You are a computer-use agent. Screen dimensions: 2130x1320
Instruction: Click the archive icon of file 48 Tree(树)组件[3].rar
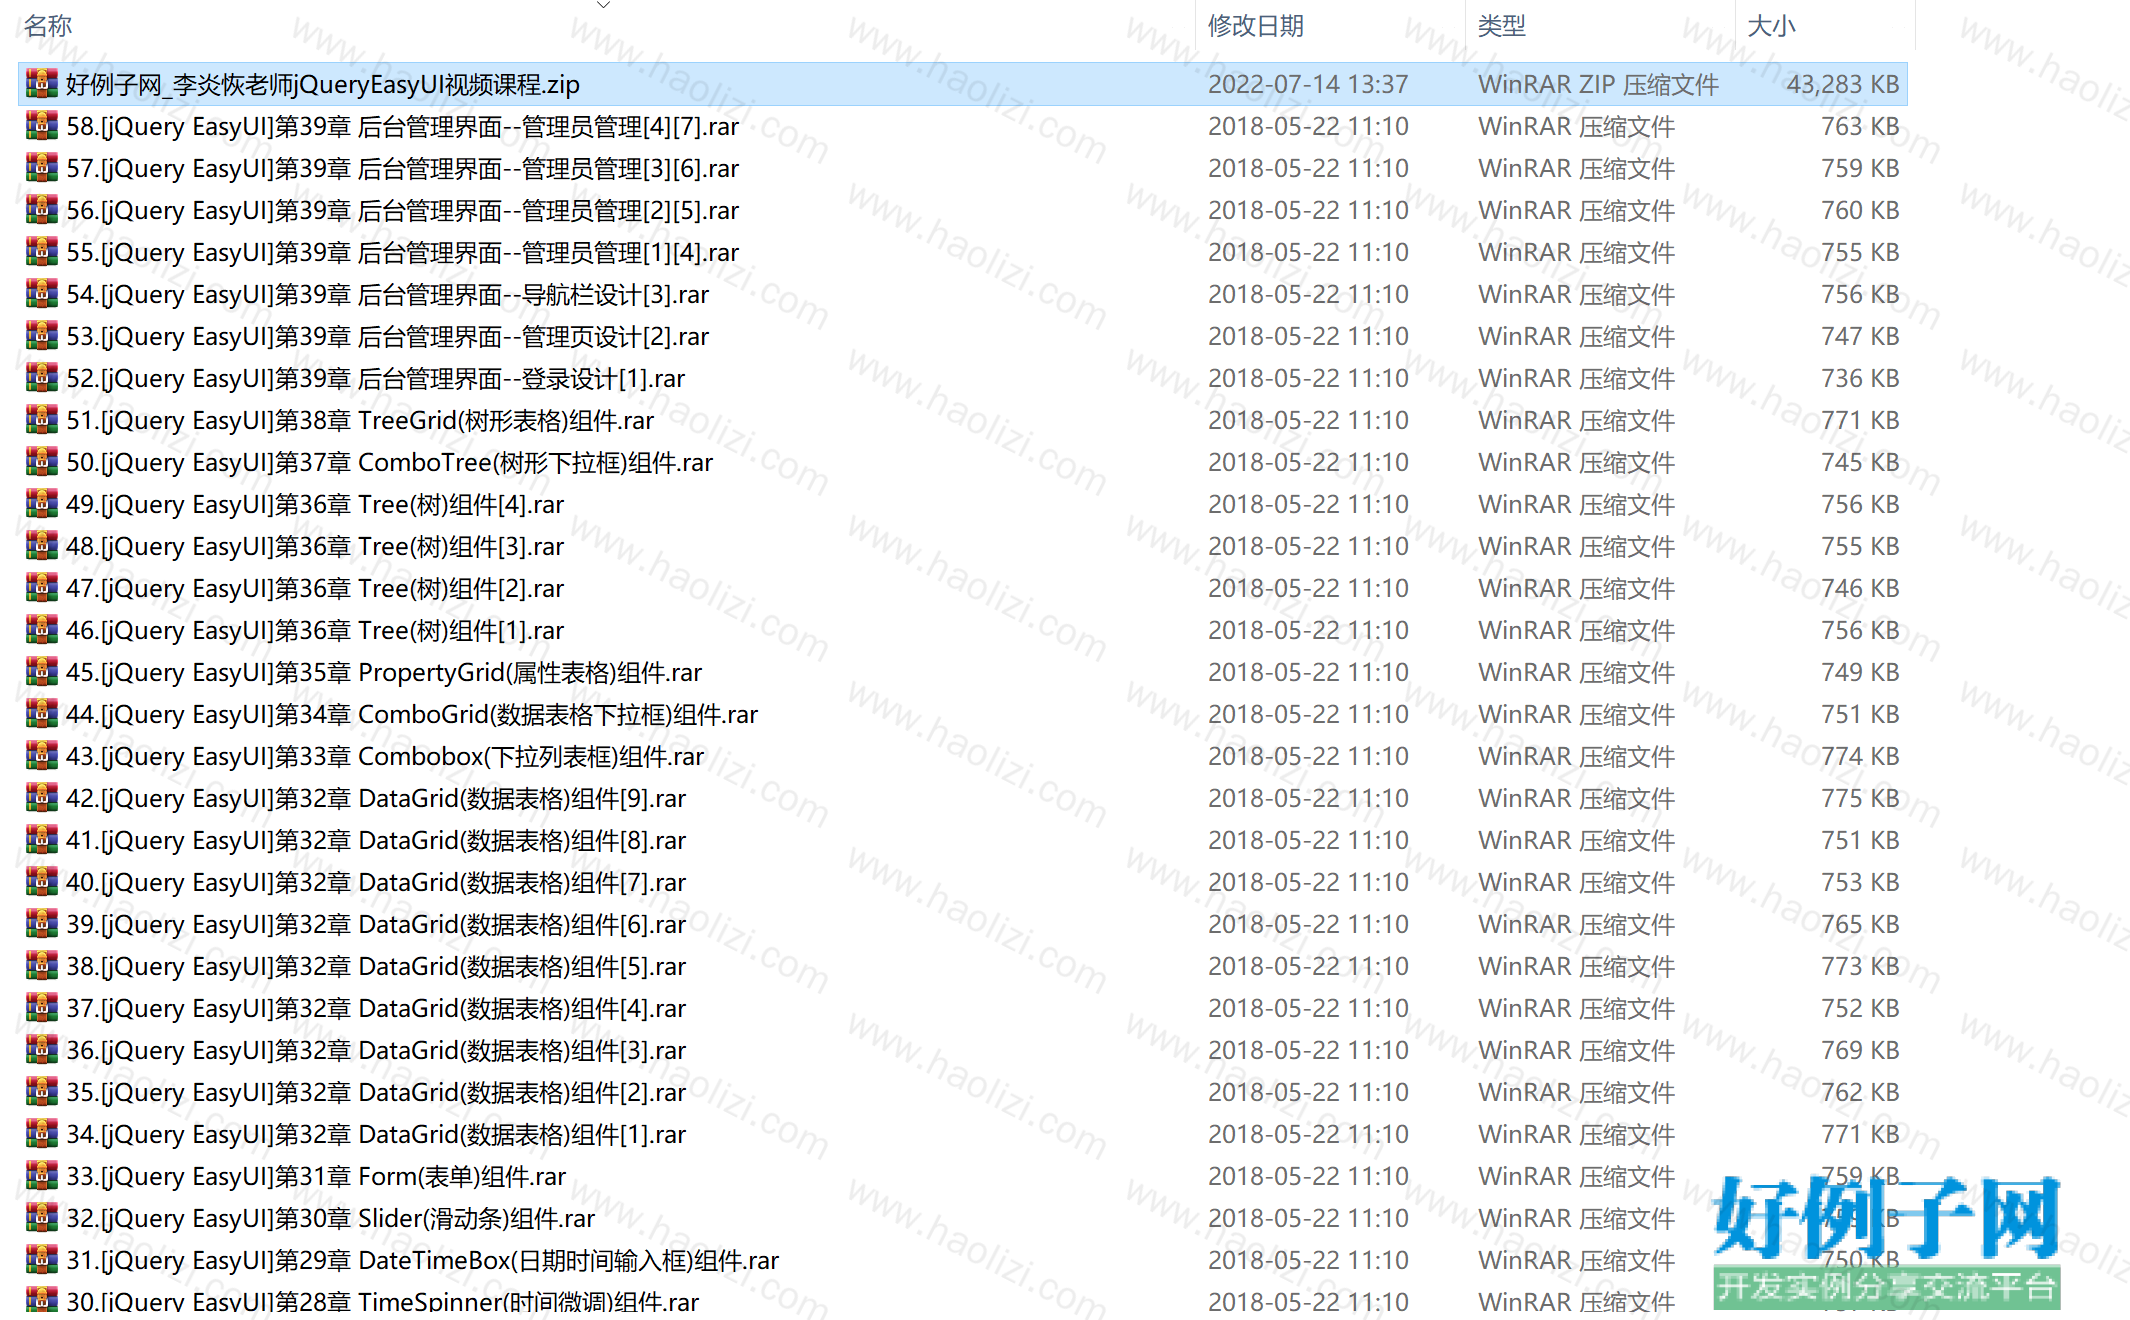click(41, 546)
